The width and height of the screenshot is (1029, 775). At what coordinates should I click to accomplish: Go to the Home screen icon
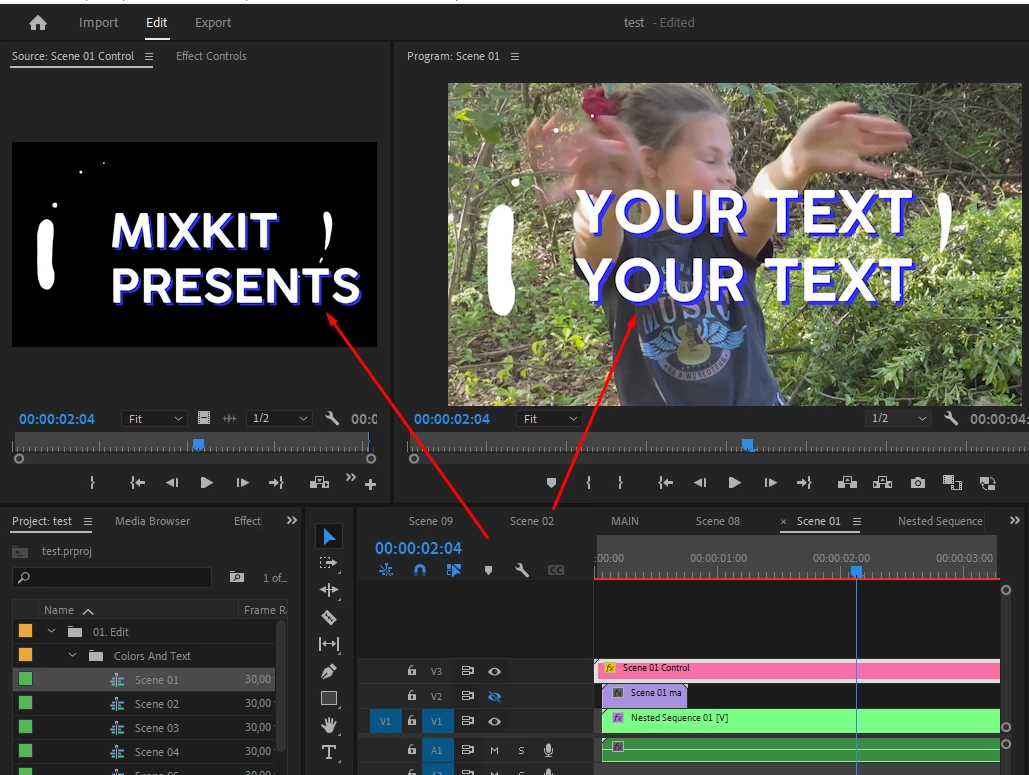[38, 23]
